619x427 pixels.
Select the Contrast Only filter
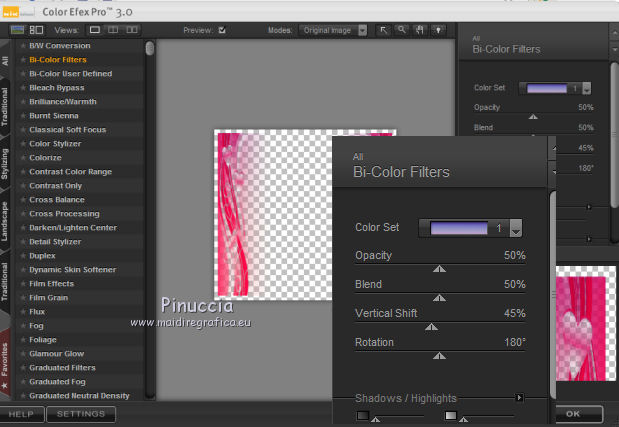(56, 186)
